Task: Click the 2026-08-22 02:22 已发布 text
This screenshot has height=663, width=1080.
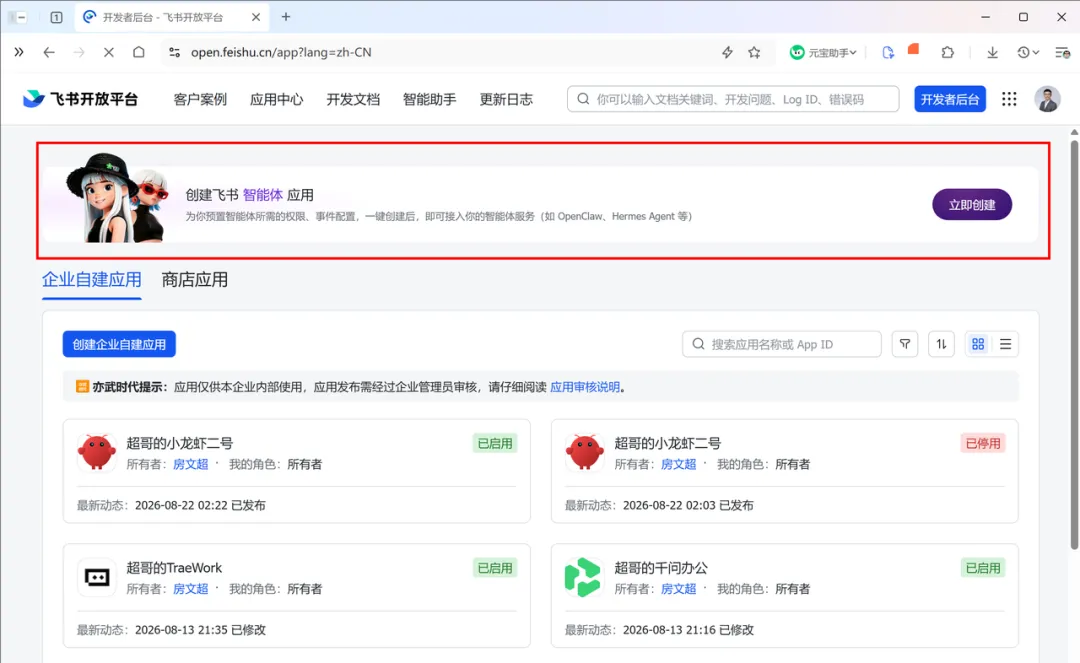Action: [x=200, y=505]
